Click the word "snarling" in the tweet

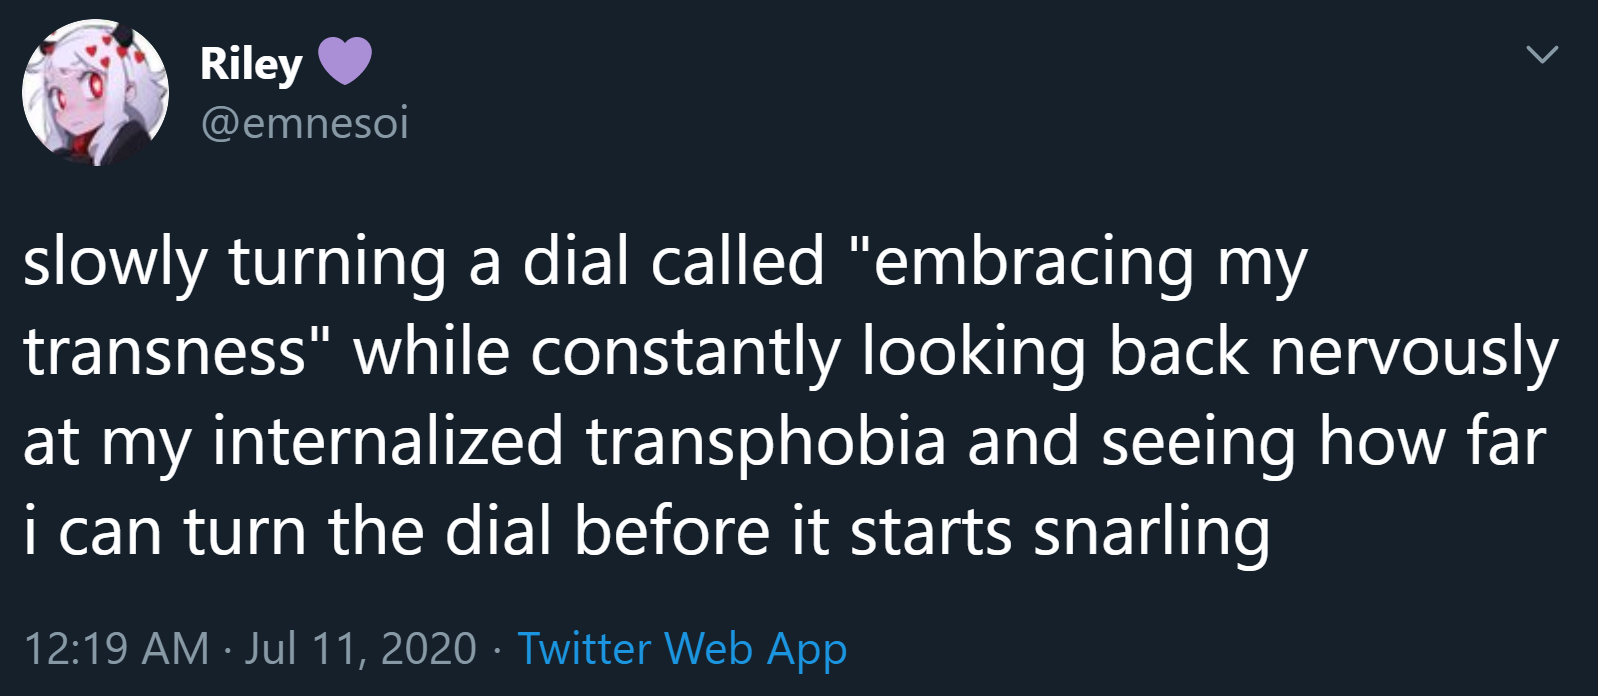coord(1152,532)
